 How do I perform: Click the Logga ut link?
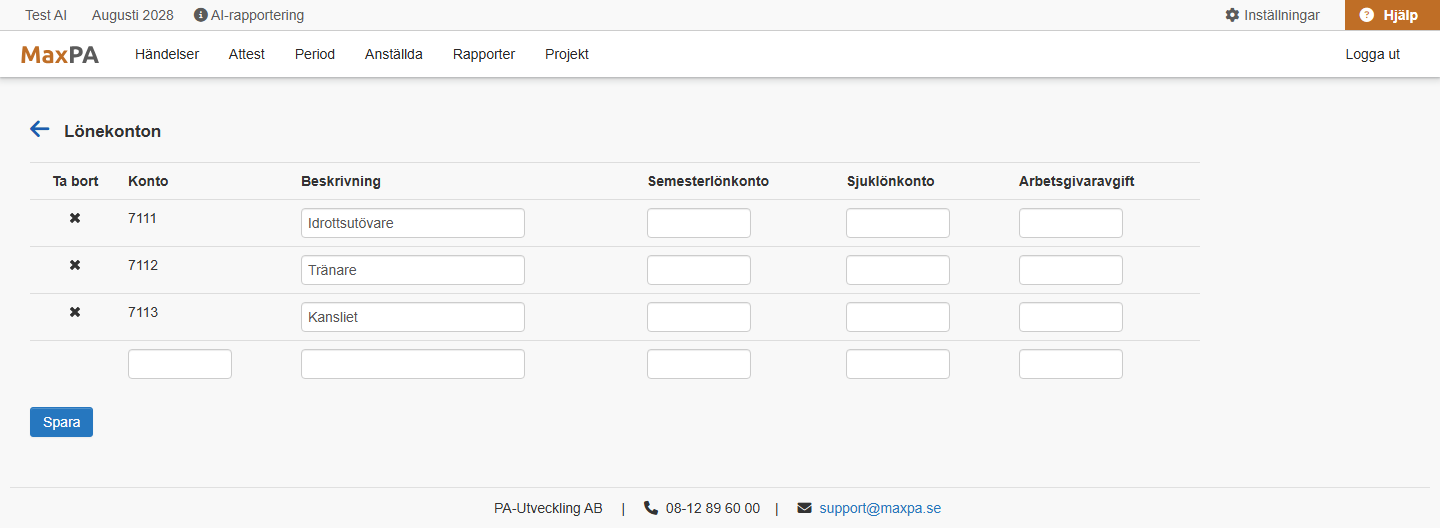pos(1373,54)
